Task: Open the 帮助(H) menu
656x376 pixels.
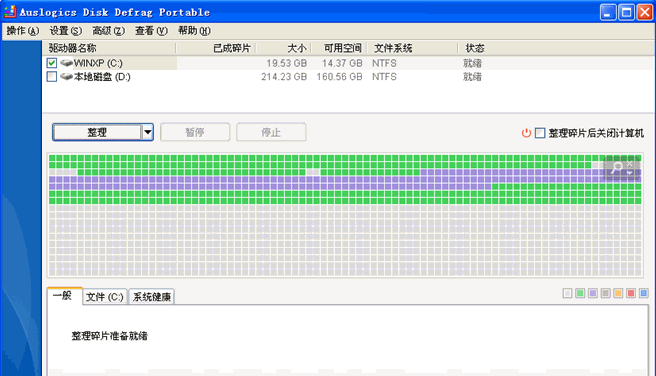Action: click(x=194, y=31)
